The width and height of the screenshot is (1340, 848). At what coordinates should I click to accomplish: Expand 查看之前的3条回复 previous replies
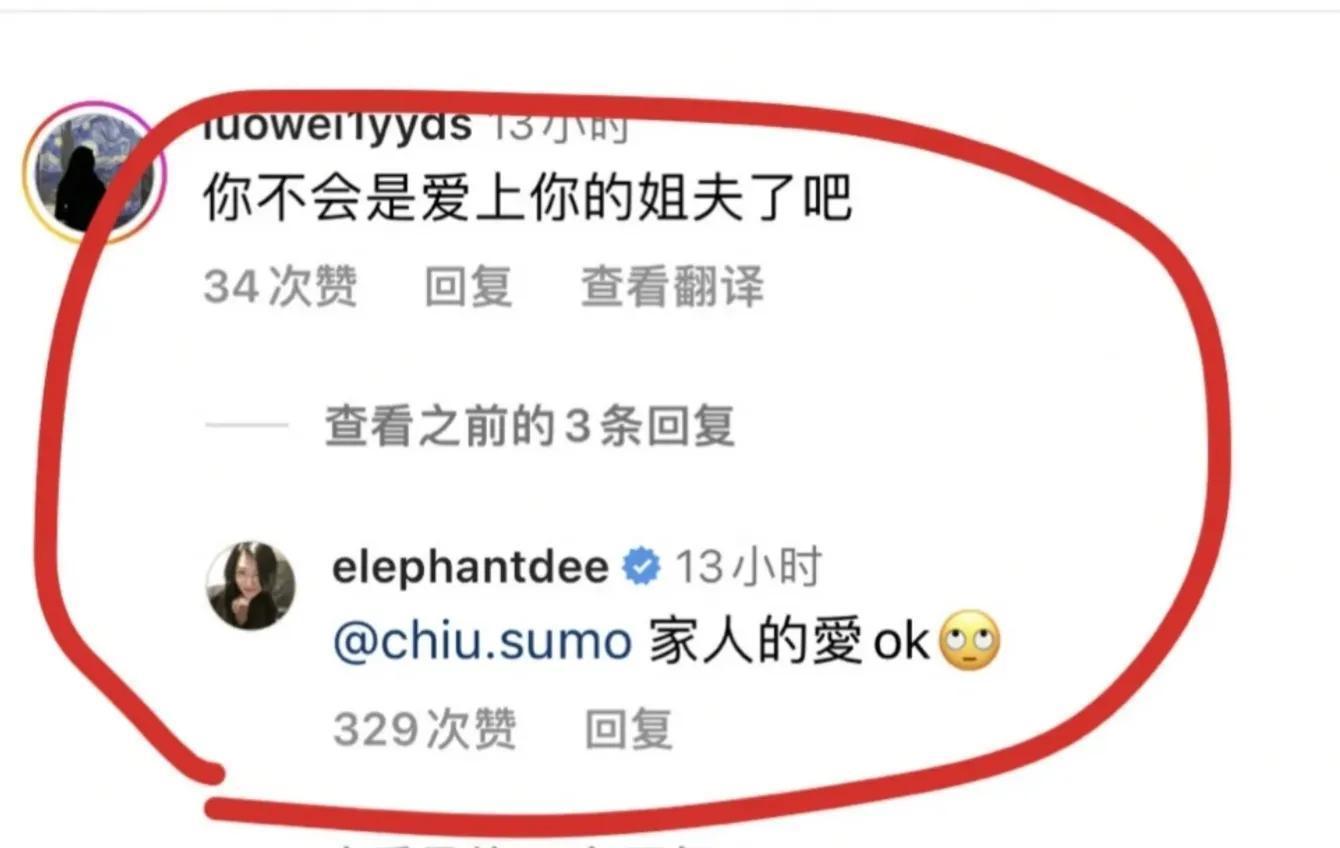click(x=530, y=426)
